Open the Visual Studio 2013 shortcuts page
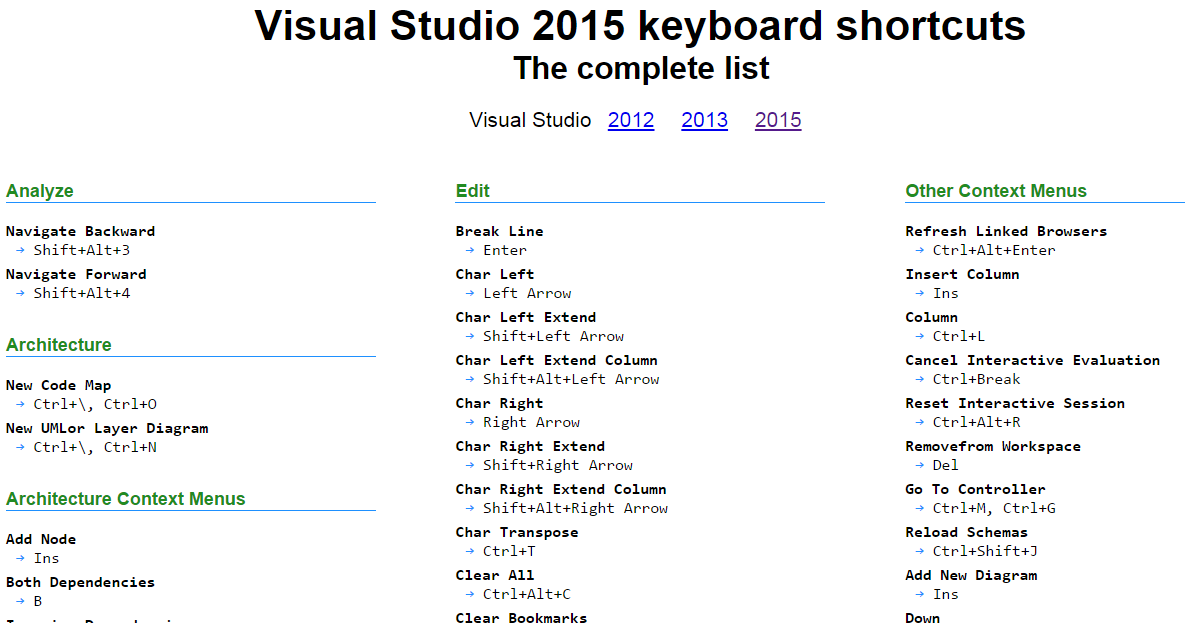Screen dimensions: 1185x623 pyautogui.click(x=704, y=120)
